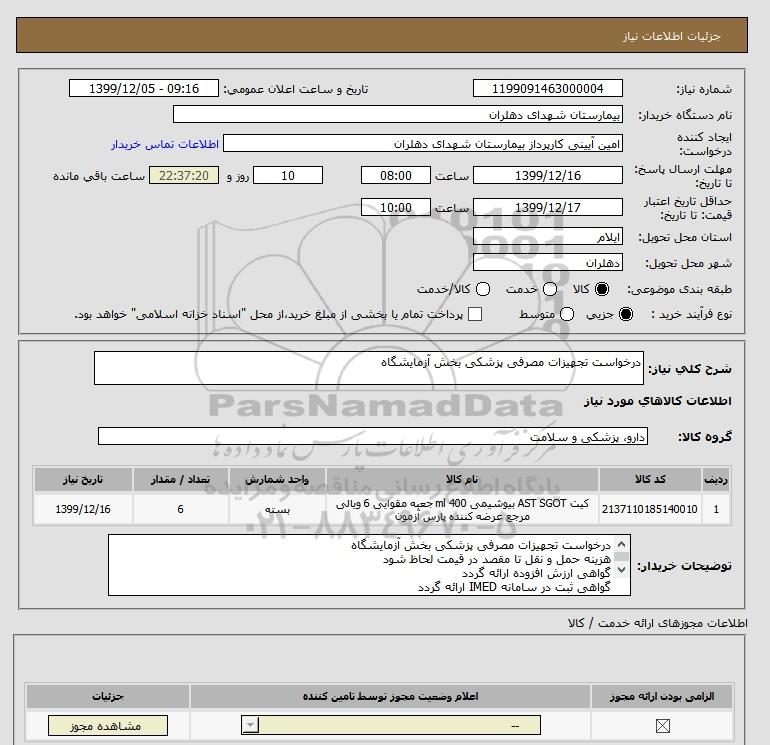Click the جزئیات column header
Viewport: 770px width, 745px height.
pos(108,696)
